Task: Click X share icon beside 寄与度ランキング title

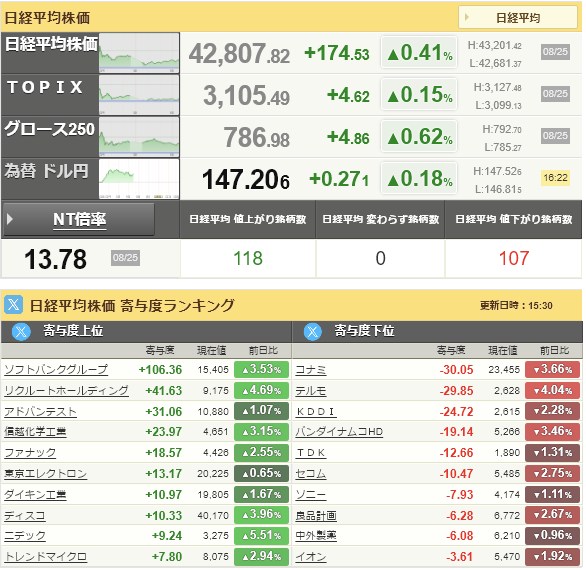Action: 13,305
